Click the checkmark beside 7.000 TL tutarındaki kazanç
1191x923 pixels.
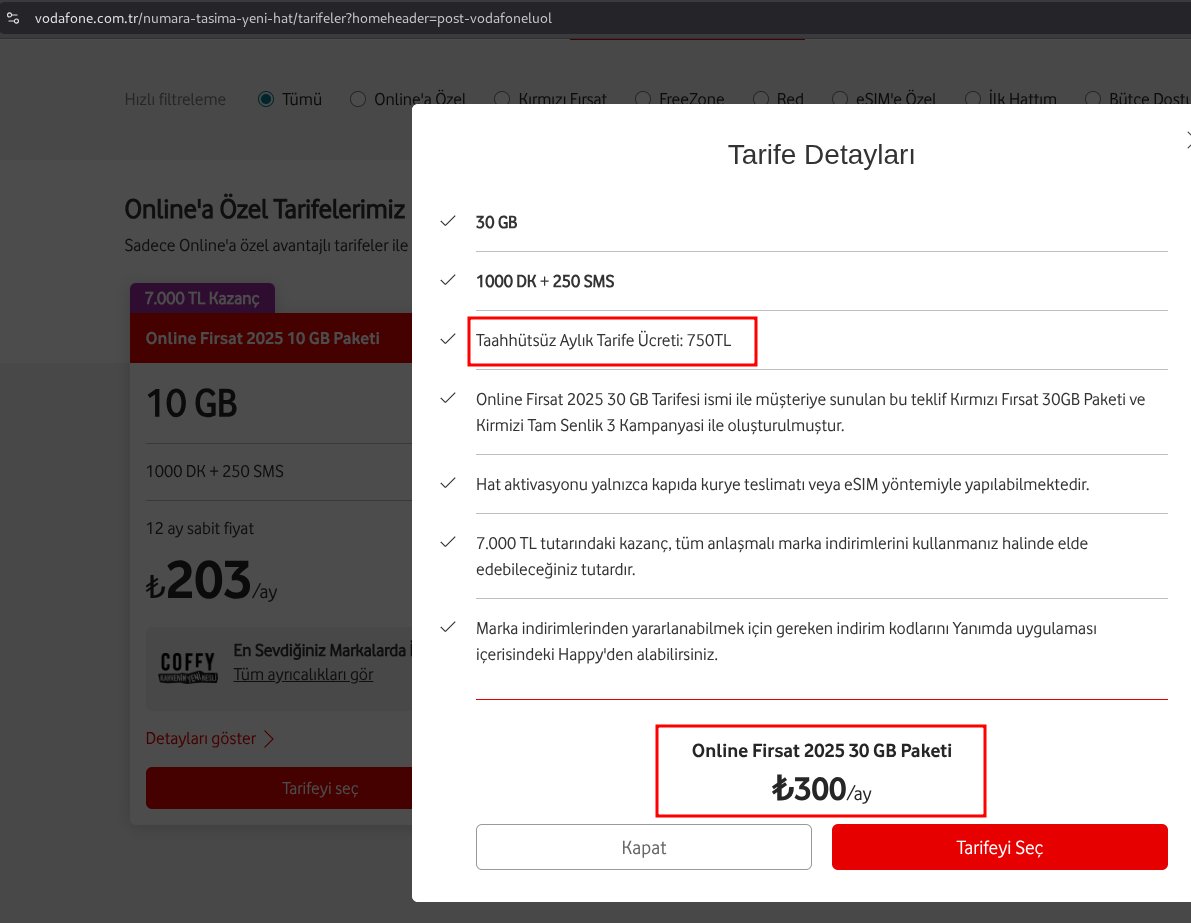448,542
